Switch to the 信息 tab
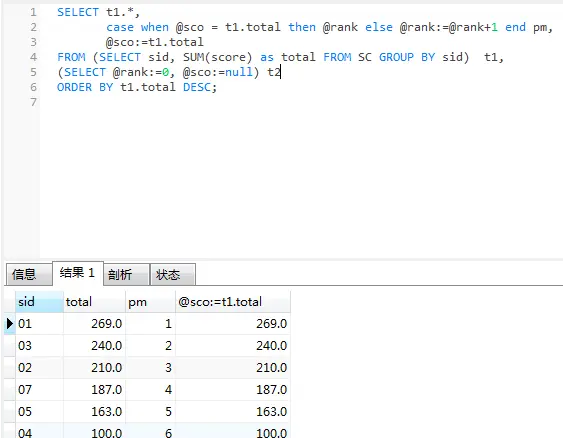This screenshot has width=563, height=438. coord(29,275)
